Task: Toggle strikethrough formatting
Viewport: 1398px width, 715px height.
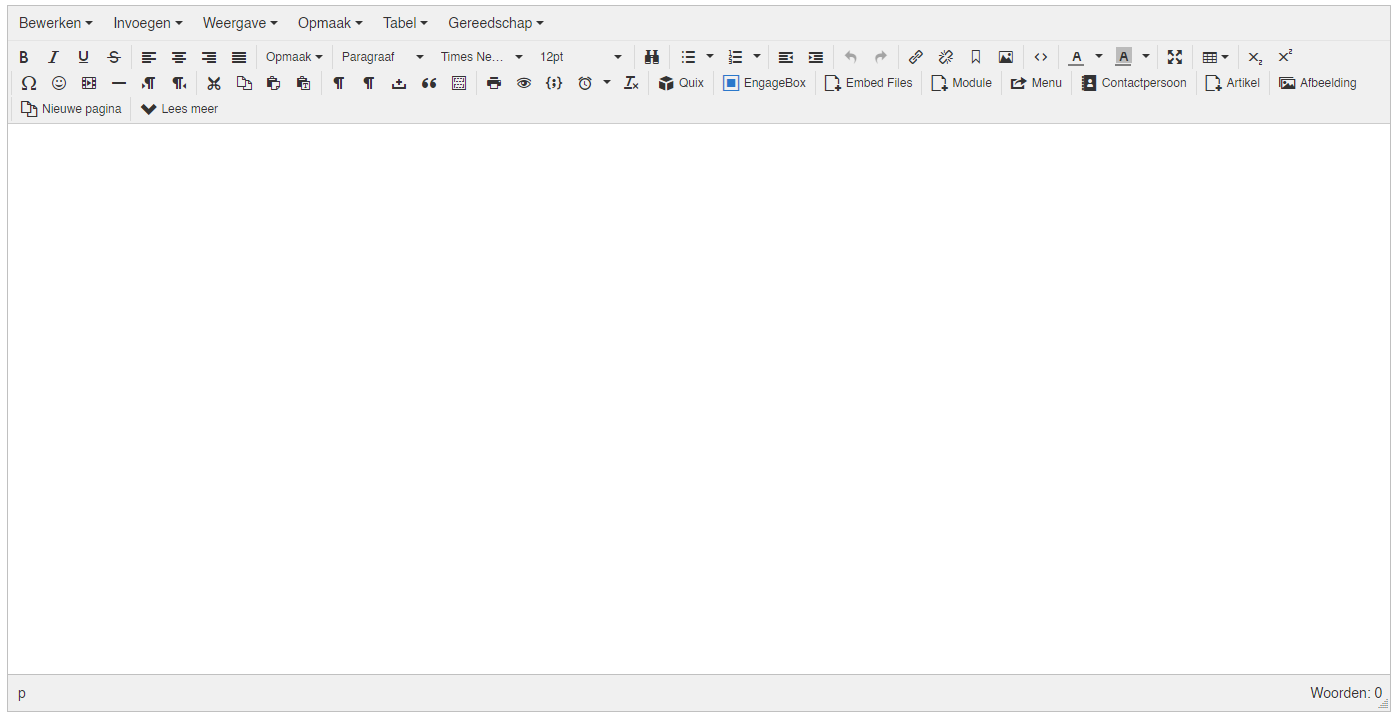Action: click(x=114, y=57)
